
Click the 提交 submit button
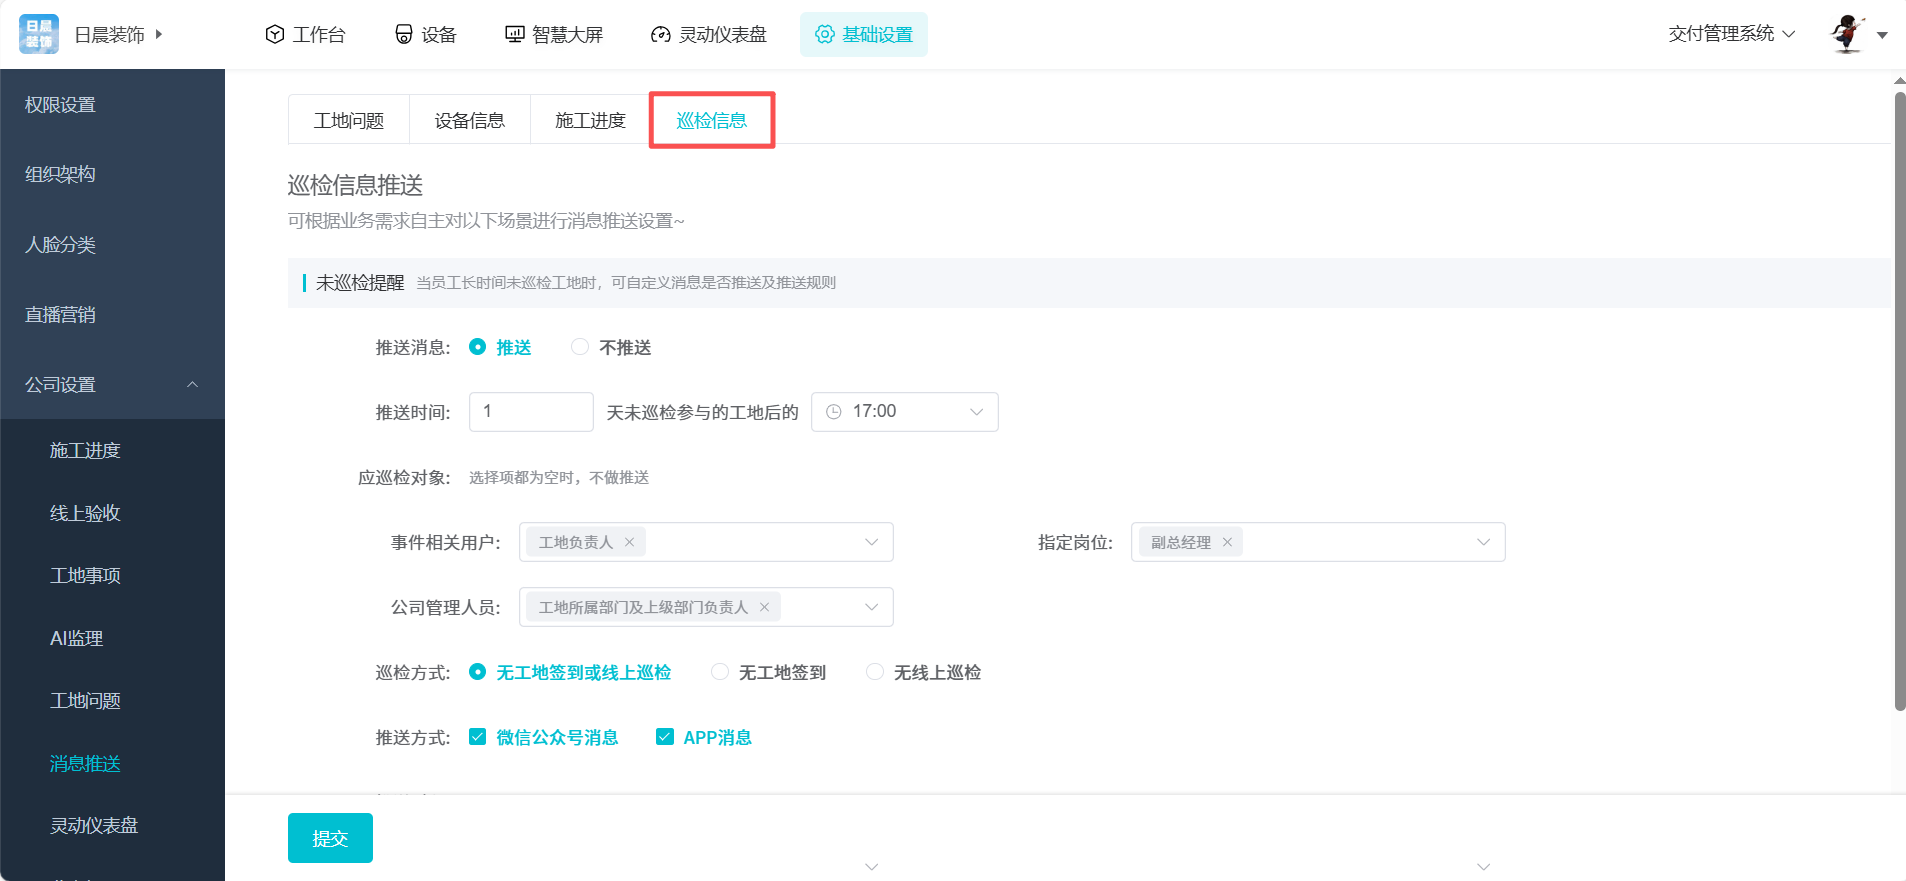(330, 838)
